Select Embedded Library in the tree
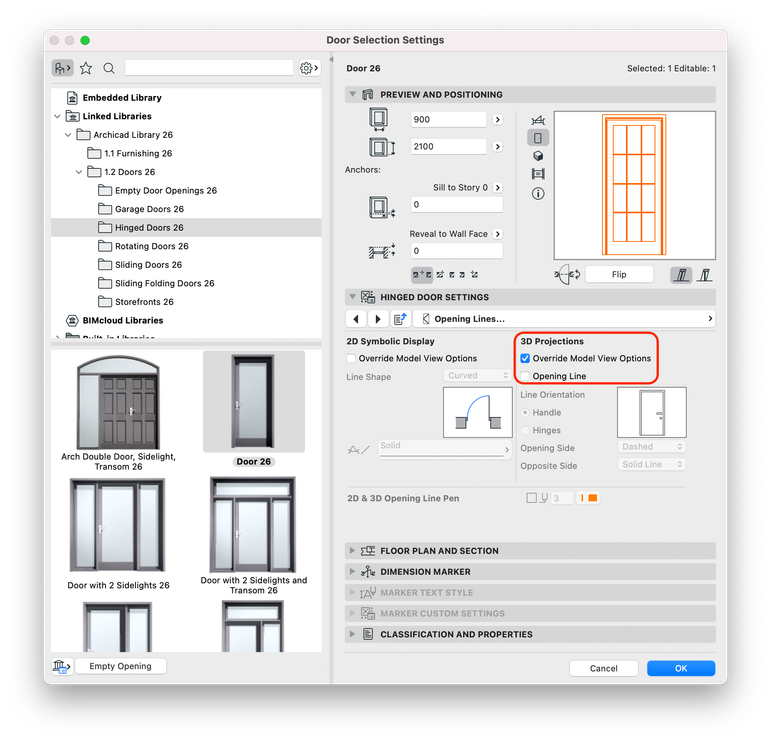The width and height of the screenshot is (771, 742). [x=122, y=98]
